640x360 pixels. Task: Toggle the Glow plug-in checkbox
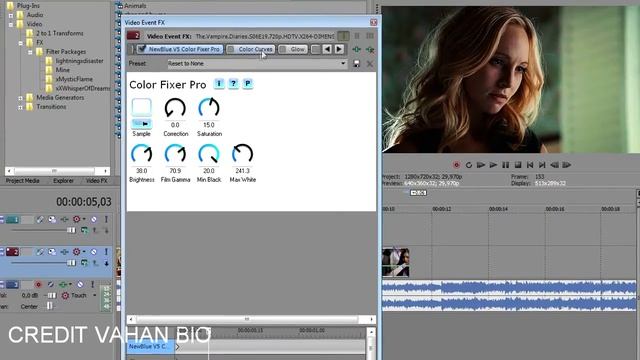pos(282,49)
